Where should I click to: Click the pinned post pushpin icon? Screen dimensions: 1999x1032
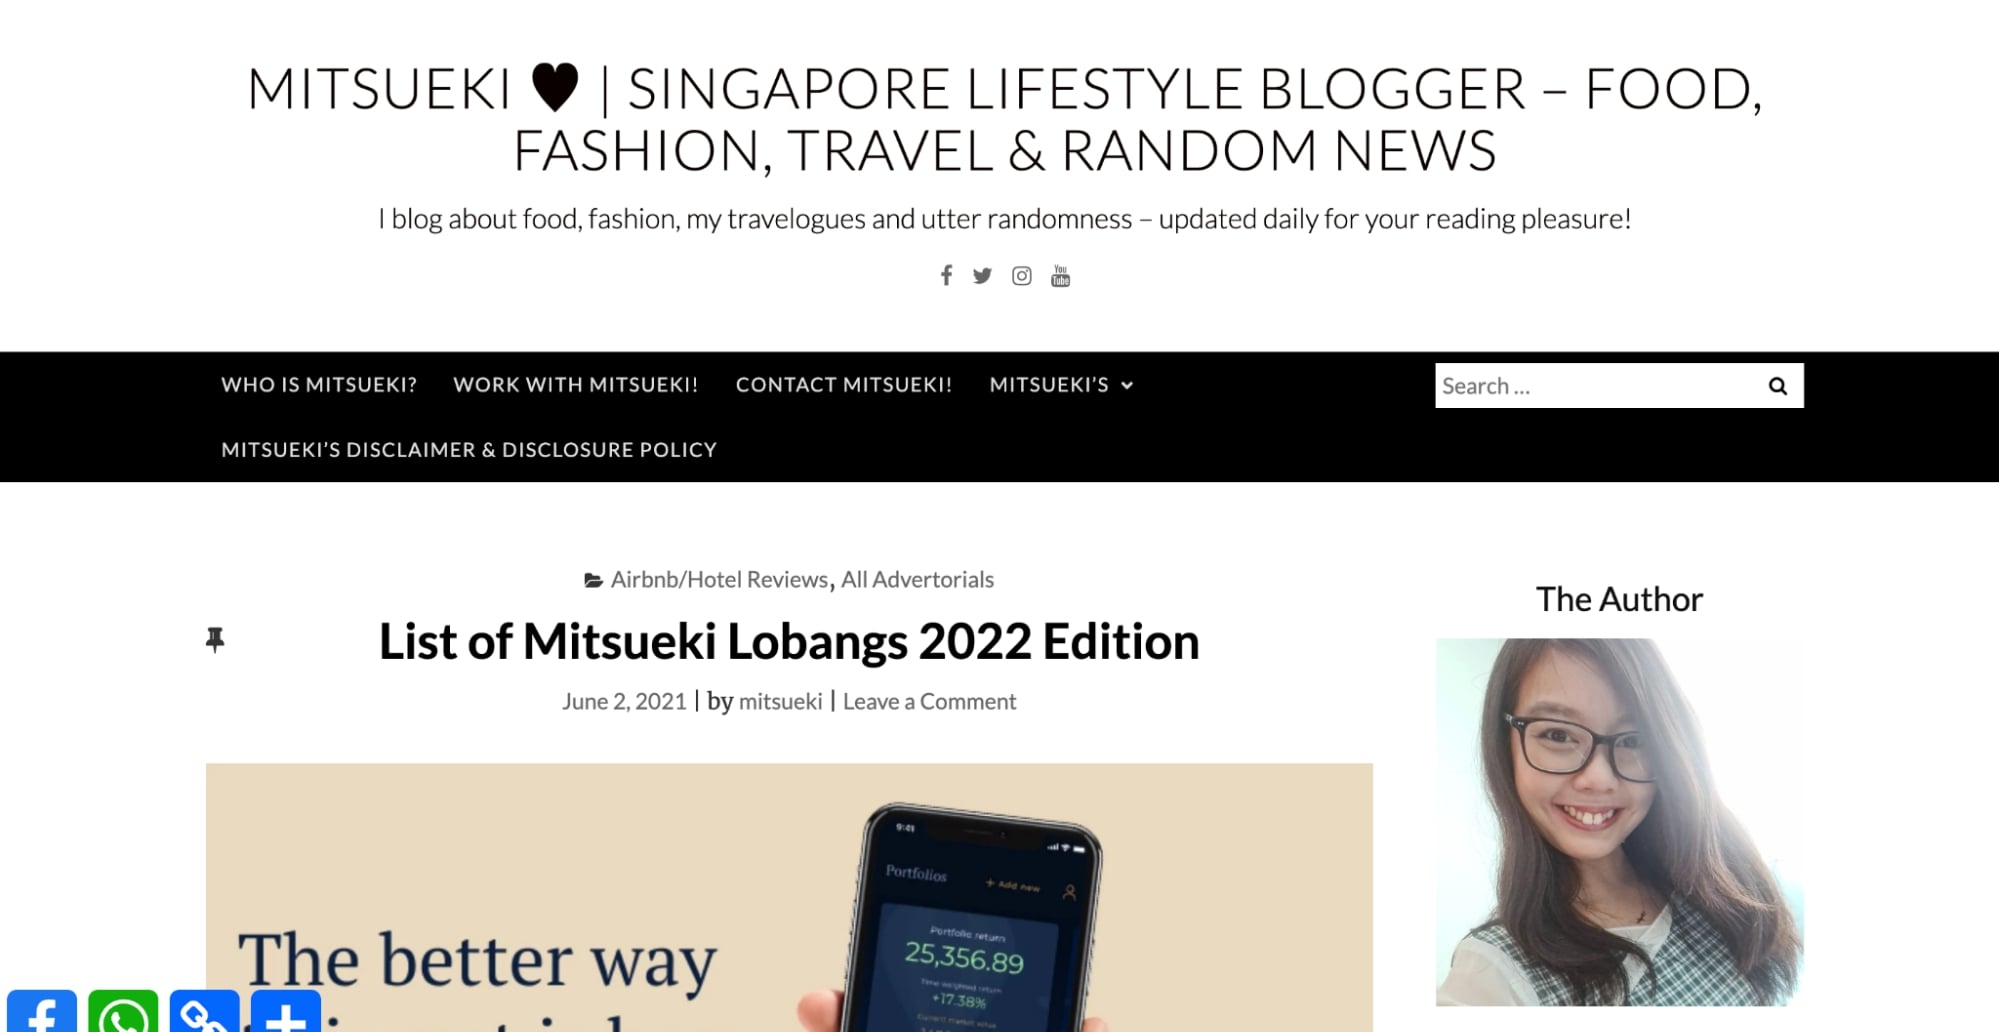215,640
